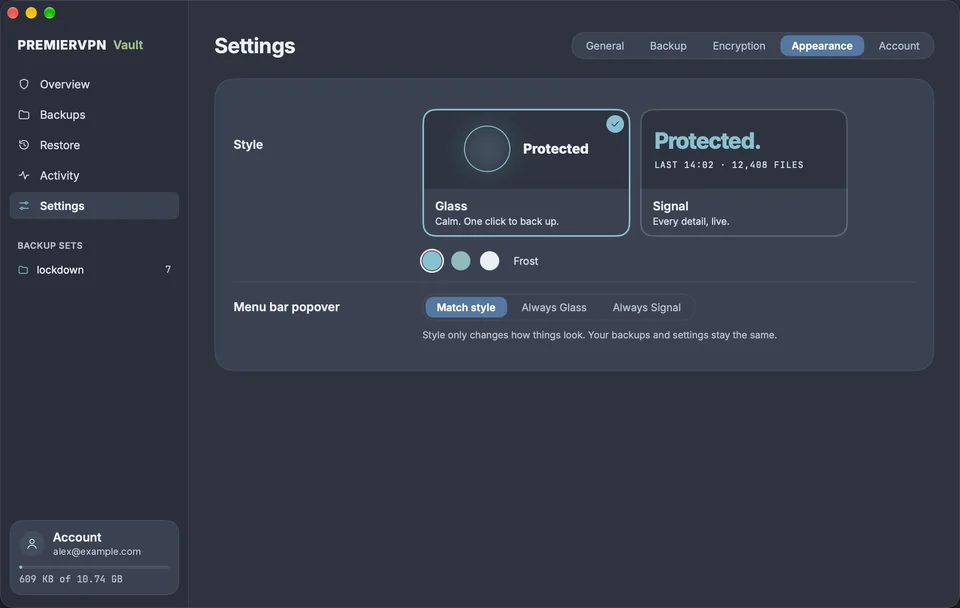This screenshot has width=960, height=608.
Task: Click the Restore clock-arrow icon
Action: pyautogui.click(x=24, y=145)
